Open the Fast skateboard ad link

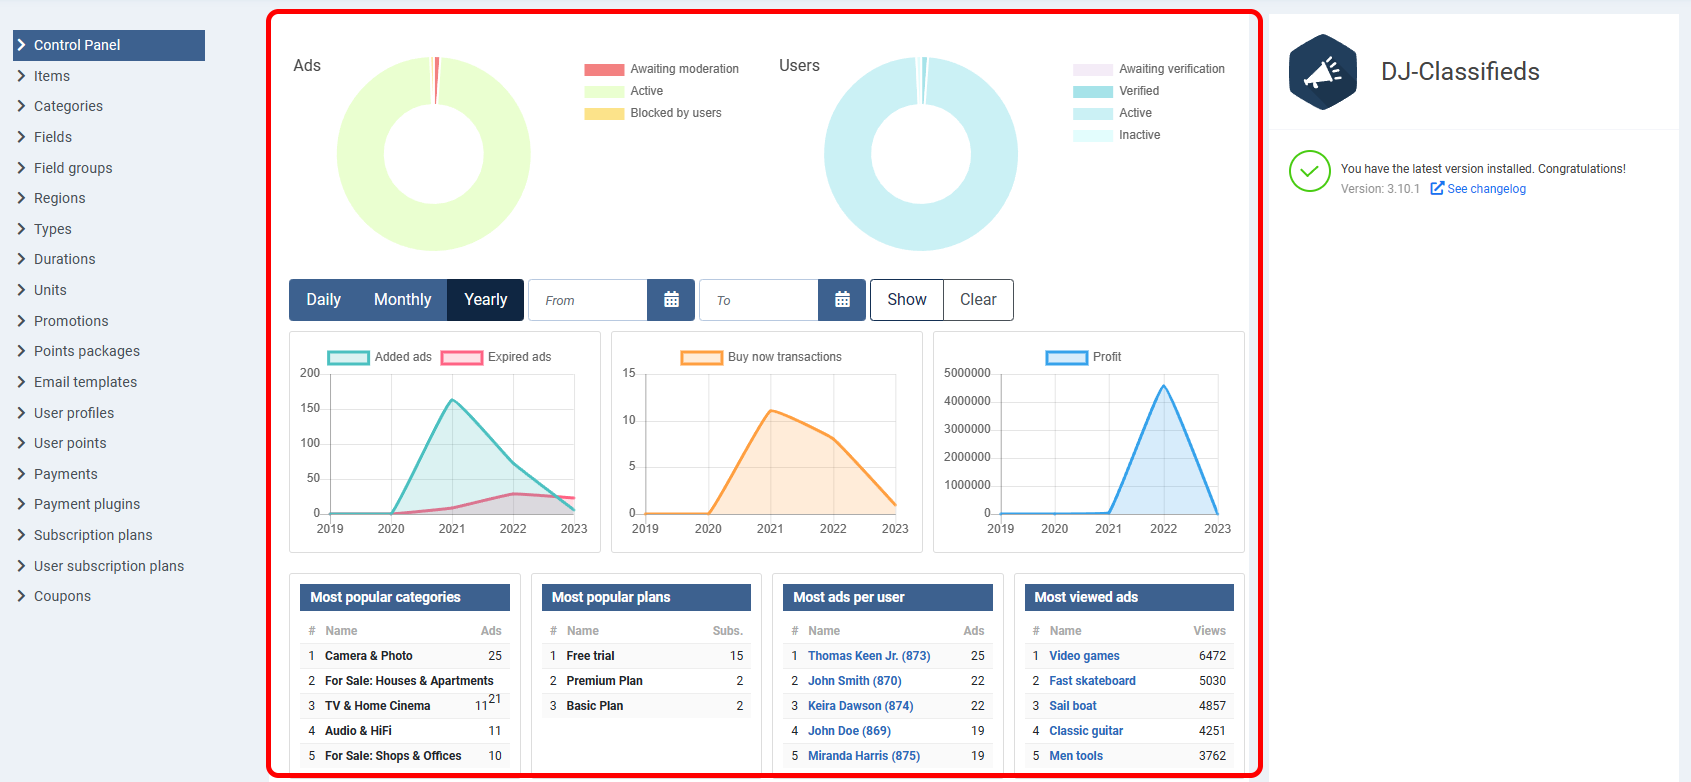tap(1092, 681)
